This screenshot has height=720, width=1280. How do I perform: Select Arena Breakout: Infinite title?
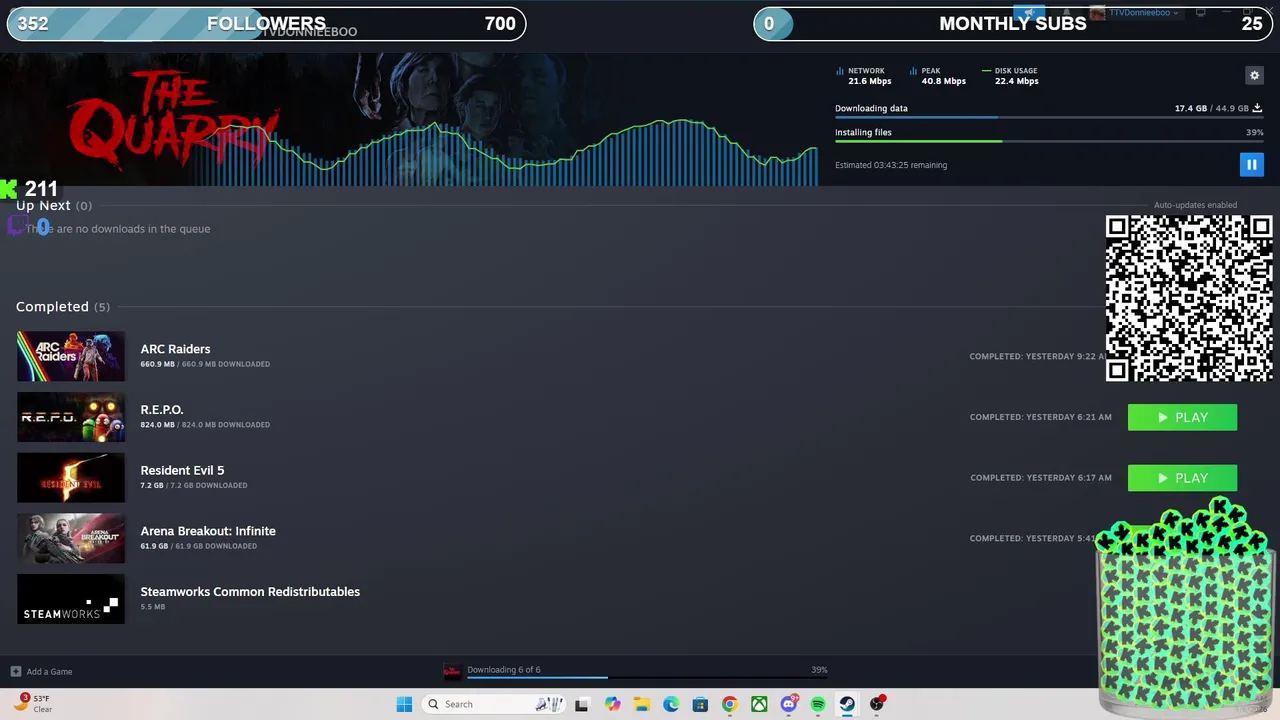coord(208,531)
